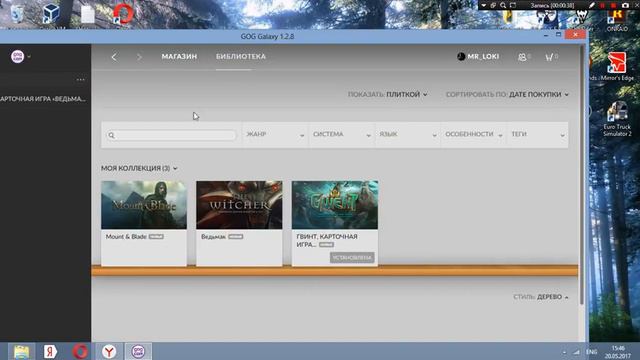Click the recorder pencil draw icon

592,5
